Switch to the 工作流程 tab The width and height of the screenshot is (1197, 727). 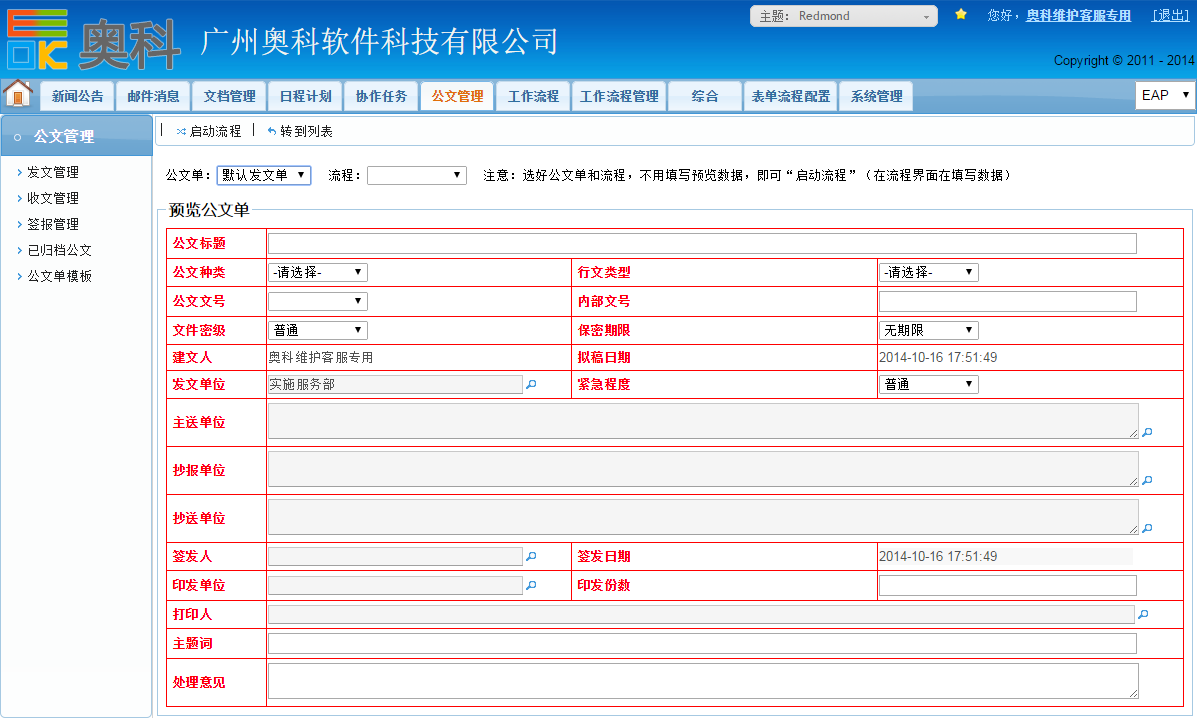[x=533, y=97]
